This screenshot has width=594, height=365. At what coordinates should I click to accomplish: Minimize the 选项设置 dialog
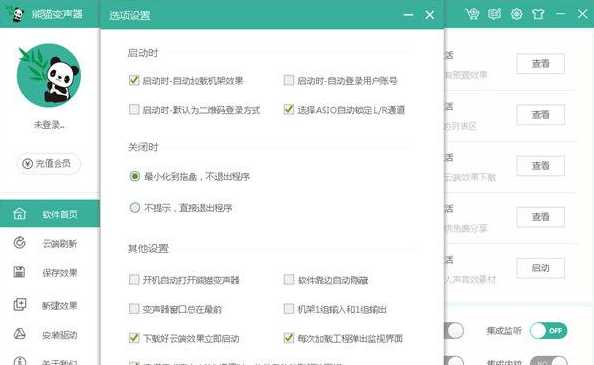tap(408, 15)
